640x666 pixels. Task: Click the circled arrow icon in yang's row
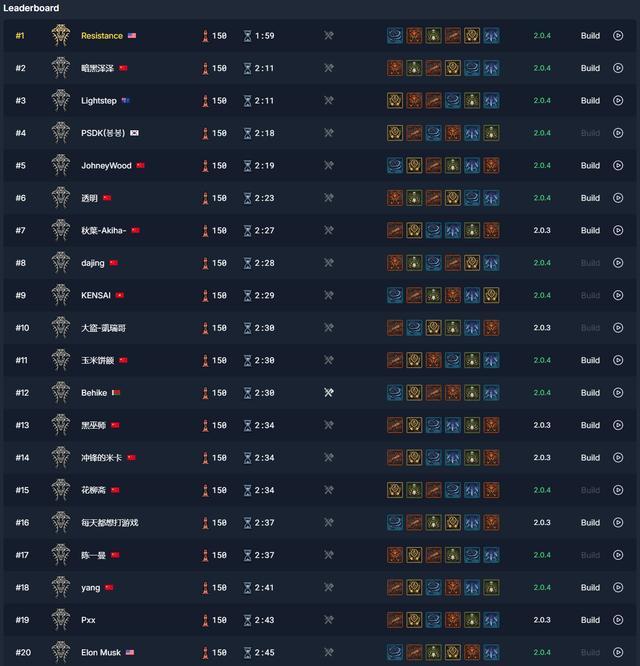pyautogui.click(x=618, y=588)
